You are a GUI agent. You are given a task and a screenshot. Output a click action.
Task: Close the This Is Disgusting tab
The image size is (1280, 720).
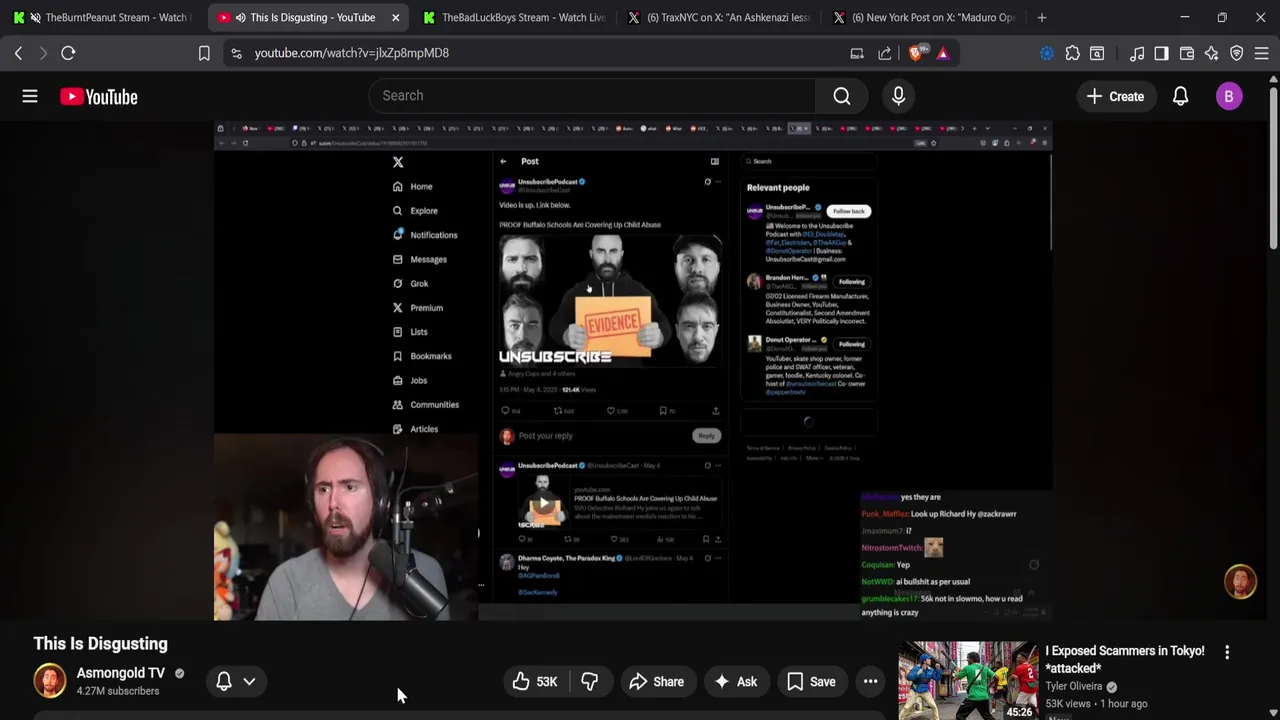[396, 17]
